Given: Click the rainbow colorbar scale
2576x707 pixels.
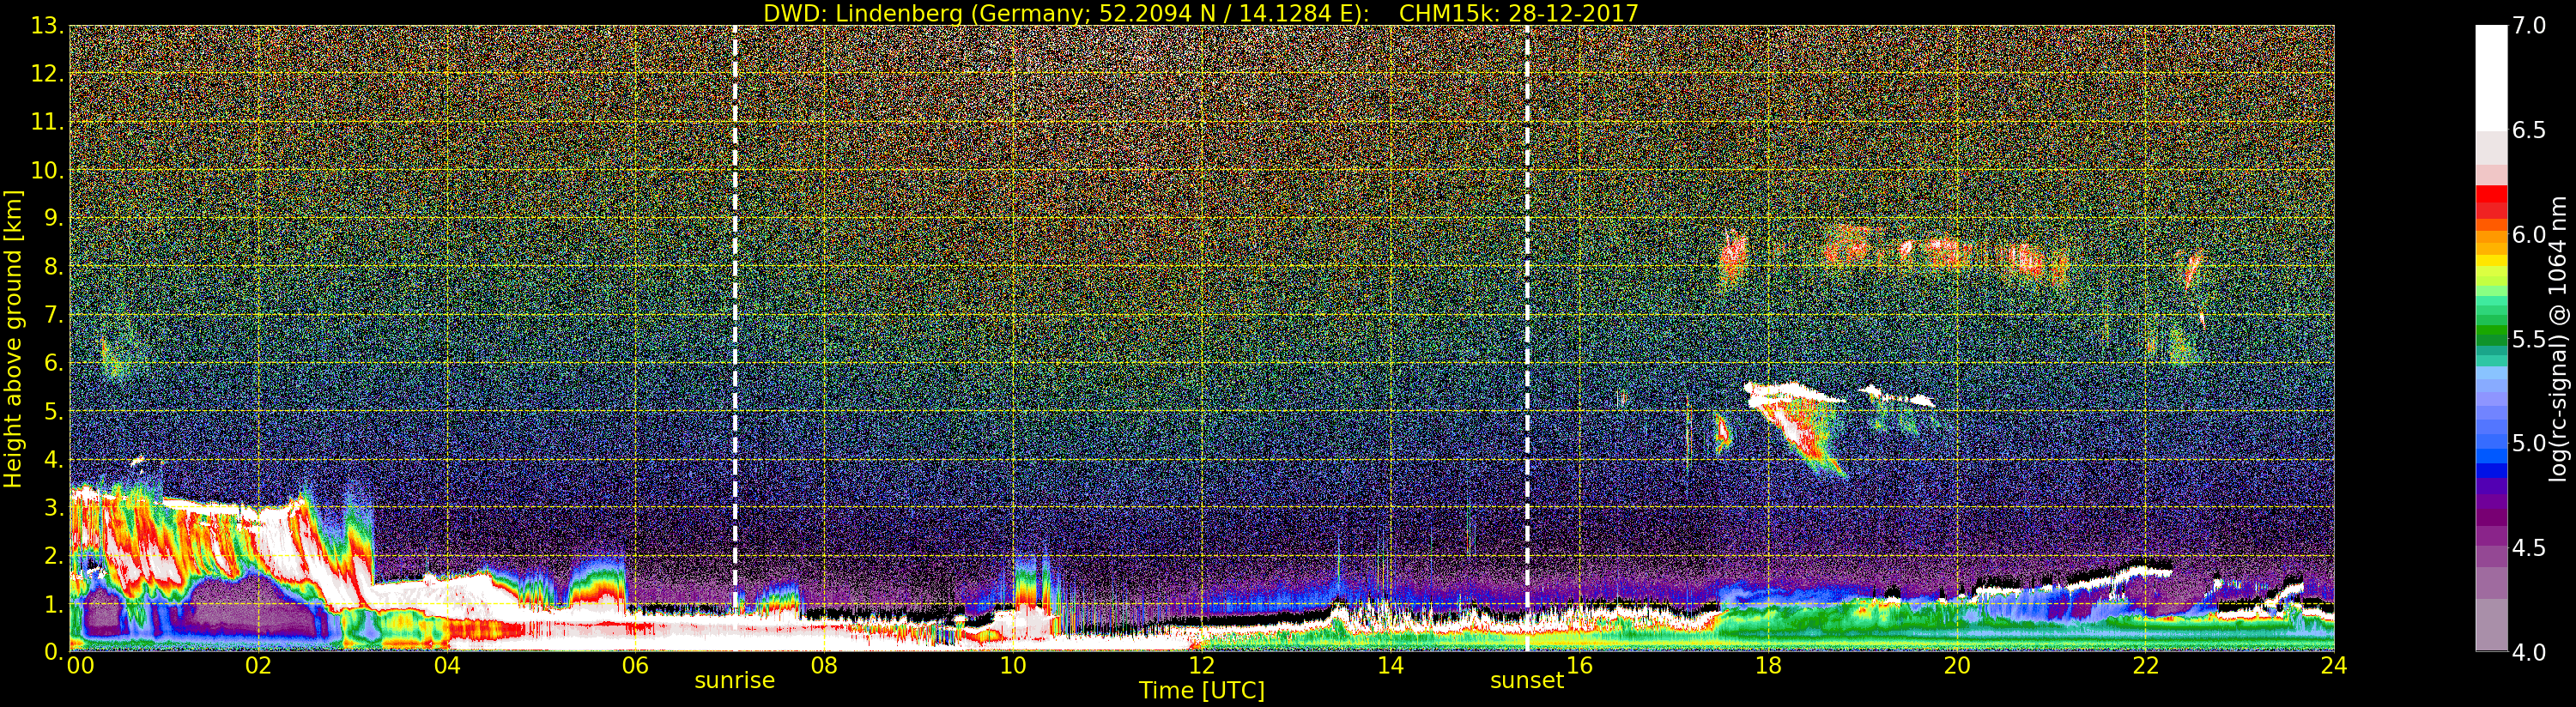Looking at the screenshot, I should pos(2491,338).
